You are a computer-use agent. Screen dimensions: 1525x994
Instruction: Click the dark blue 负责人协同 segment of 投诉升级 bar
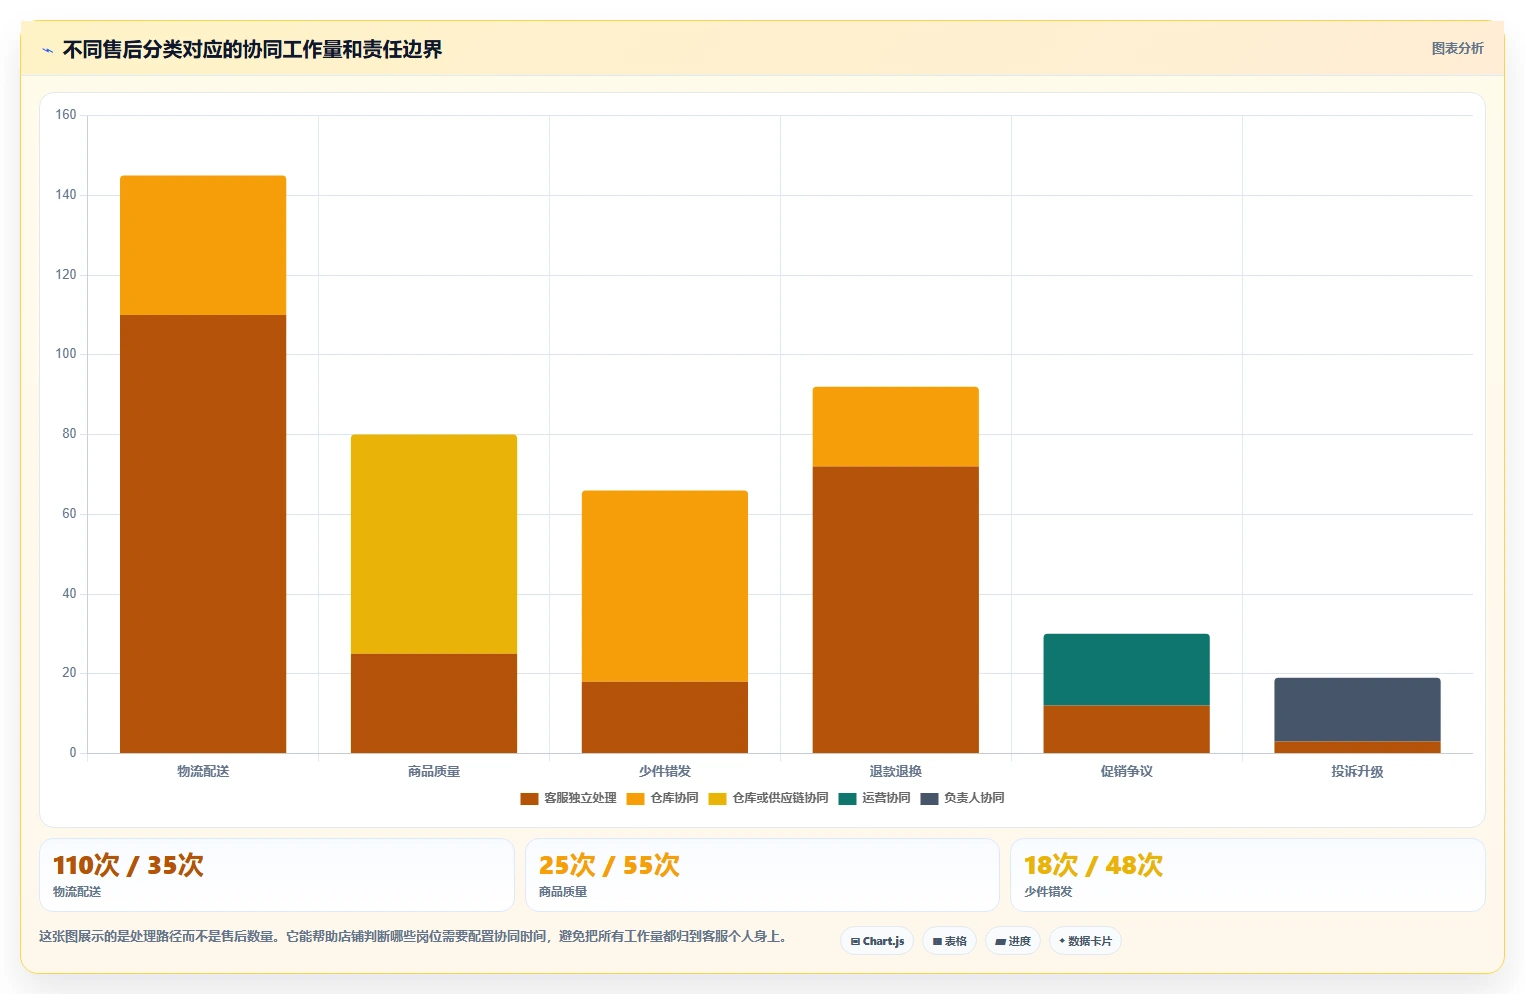pos(1357,709)
